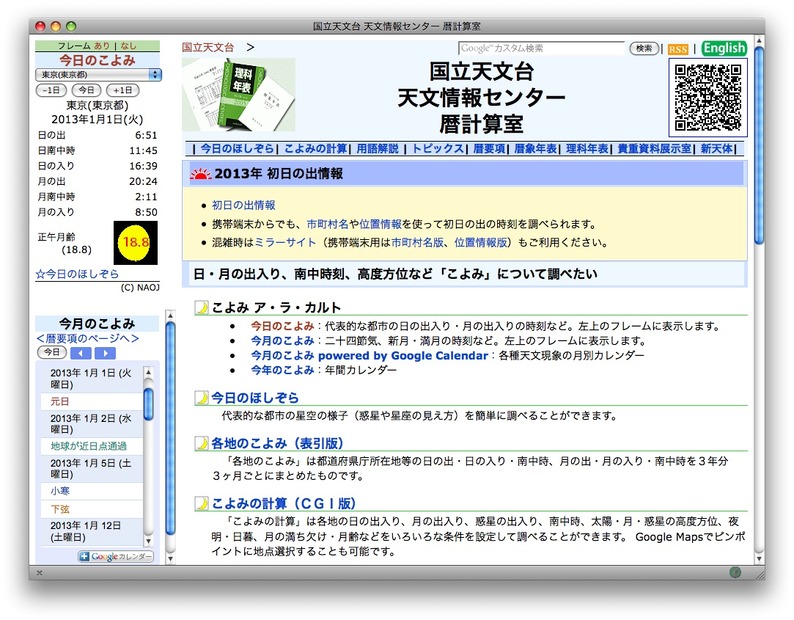Advance one day with +1日 button
This screenshot has width=794, height=620.
[x=123, y=90]
